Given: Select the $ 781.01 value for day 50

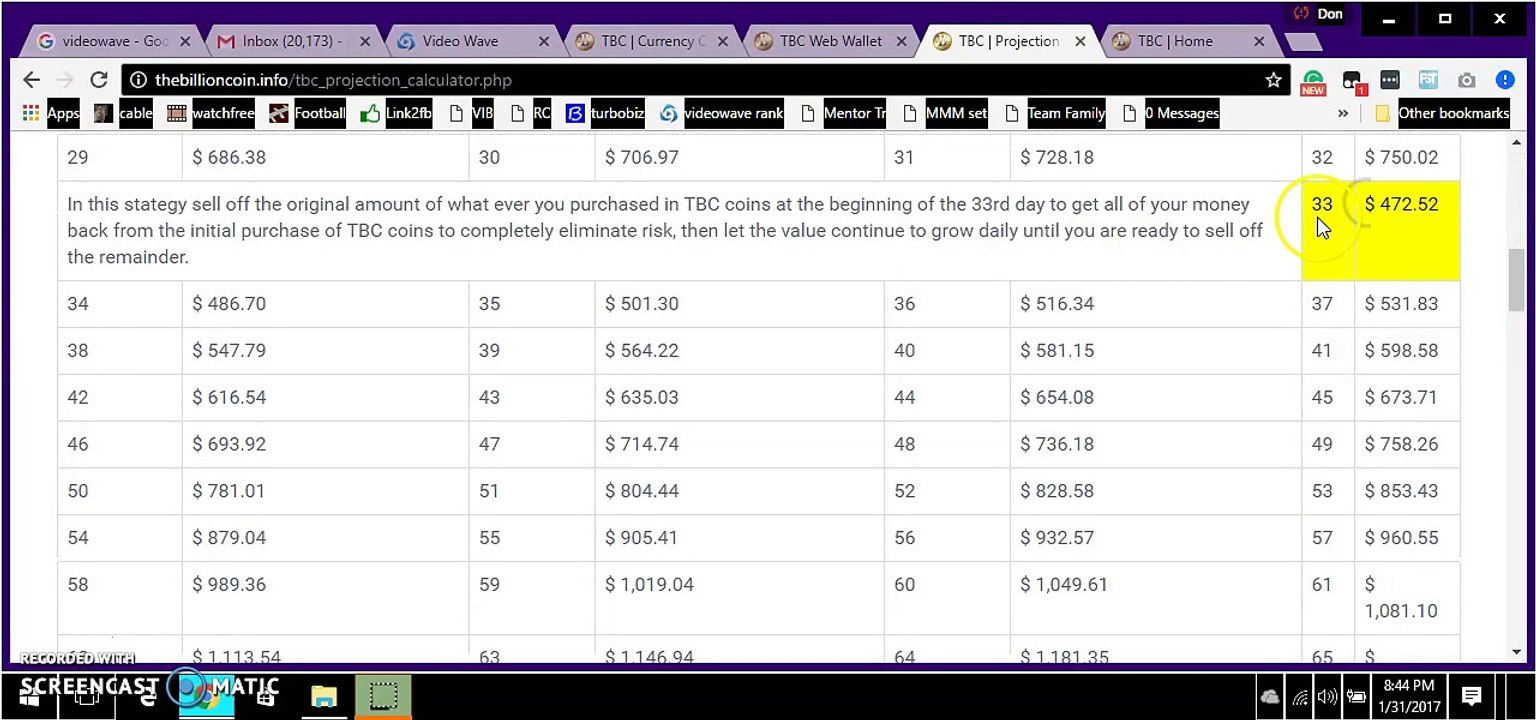Looking at the screenshot, I should (229, 491).
